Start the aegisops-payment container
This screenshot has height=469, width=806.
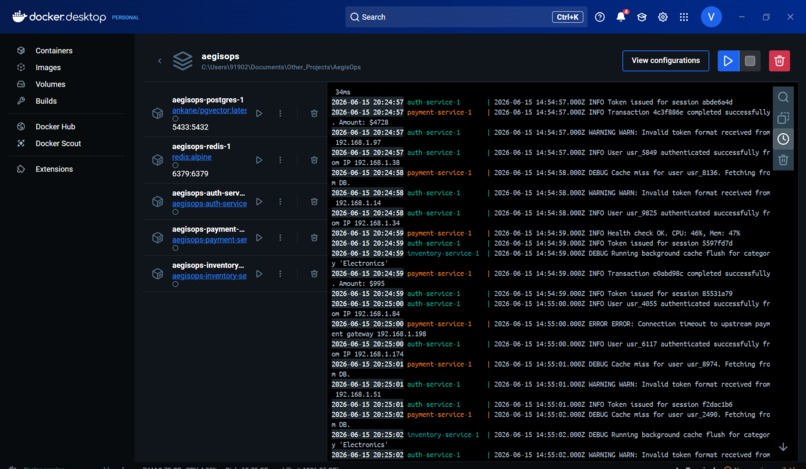pyautogui.click(x=259, y=238)
